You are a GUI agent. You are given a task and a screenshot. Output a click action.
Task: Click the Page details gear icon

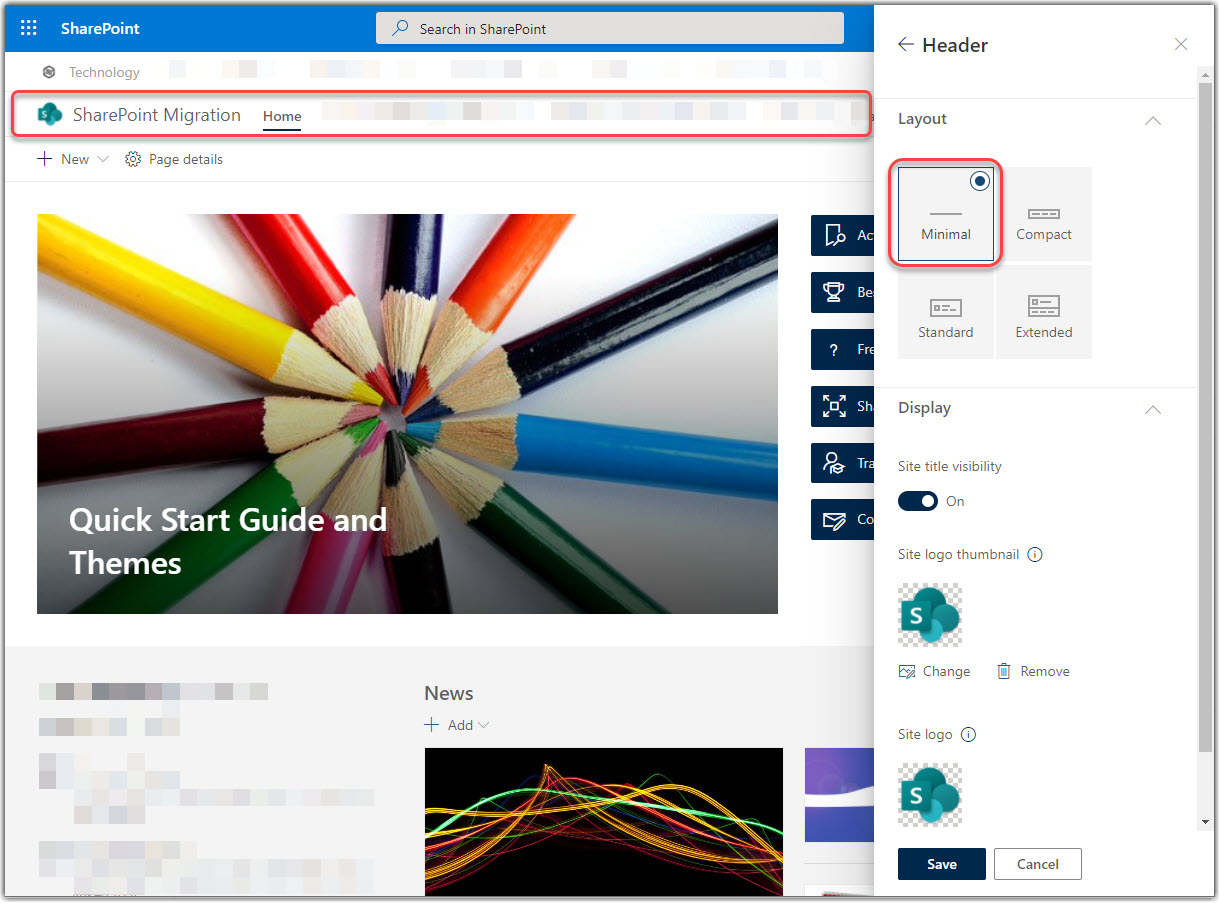131,159
